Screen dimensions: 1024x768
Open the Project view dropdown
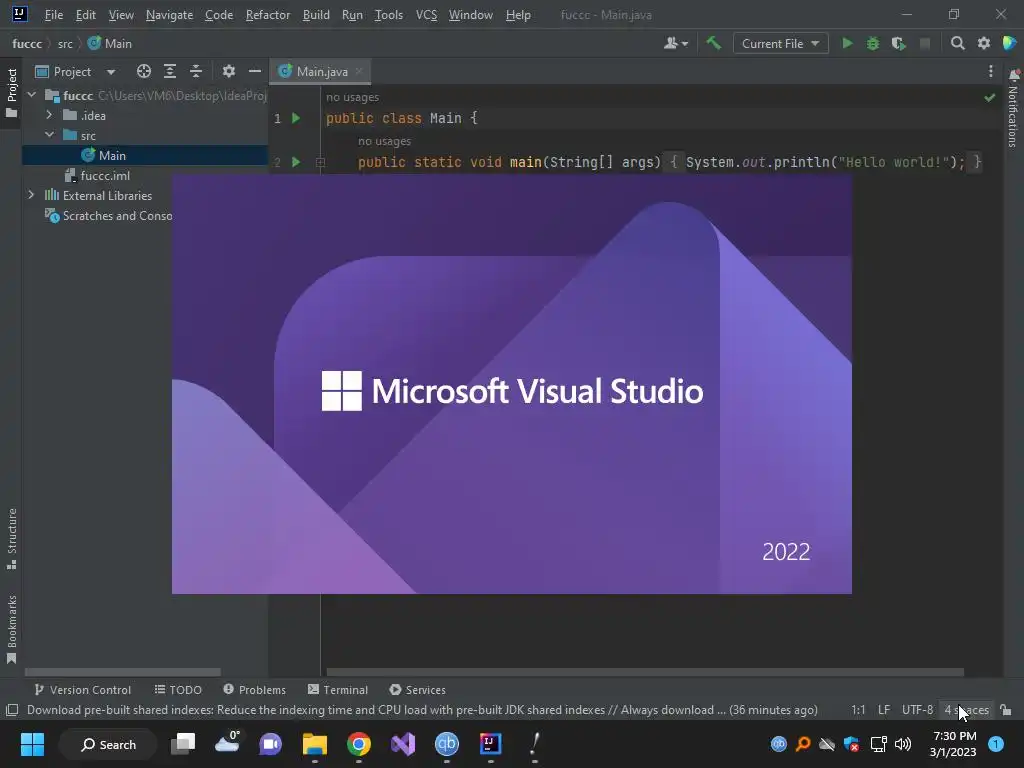click(111, 72)
